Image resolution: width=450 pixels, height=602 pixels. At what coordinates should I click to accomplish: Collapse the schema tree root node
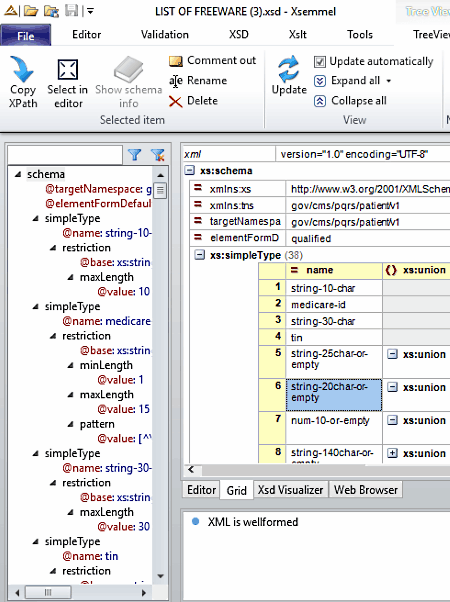pos(18,174)
